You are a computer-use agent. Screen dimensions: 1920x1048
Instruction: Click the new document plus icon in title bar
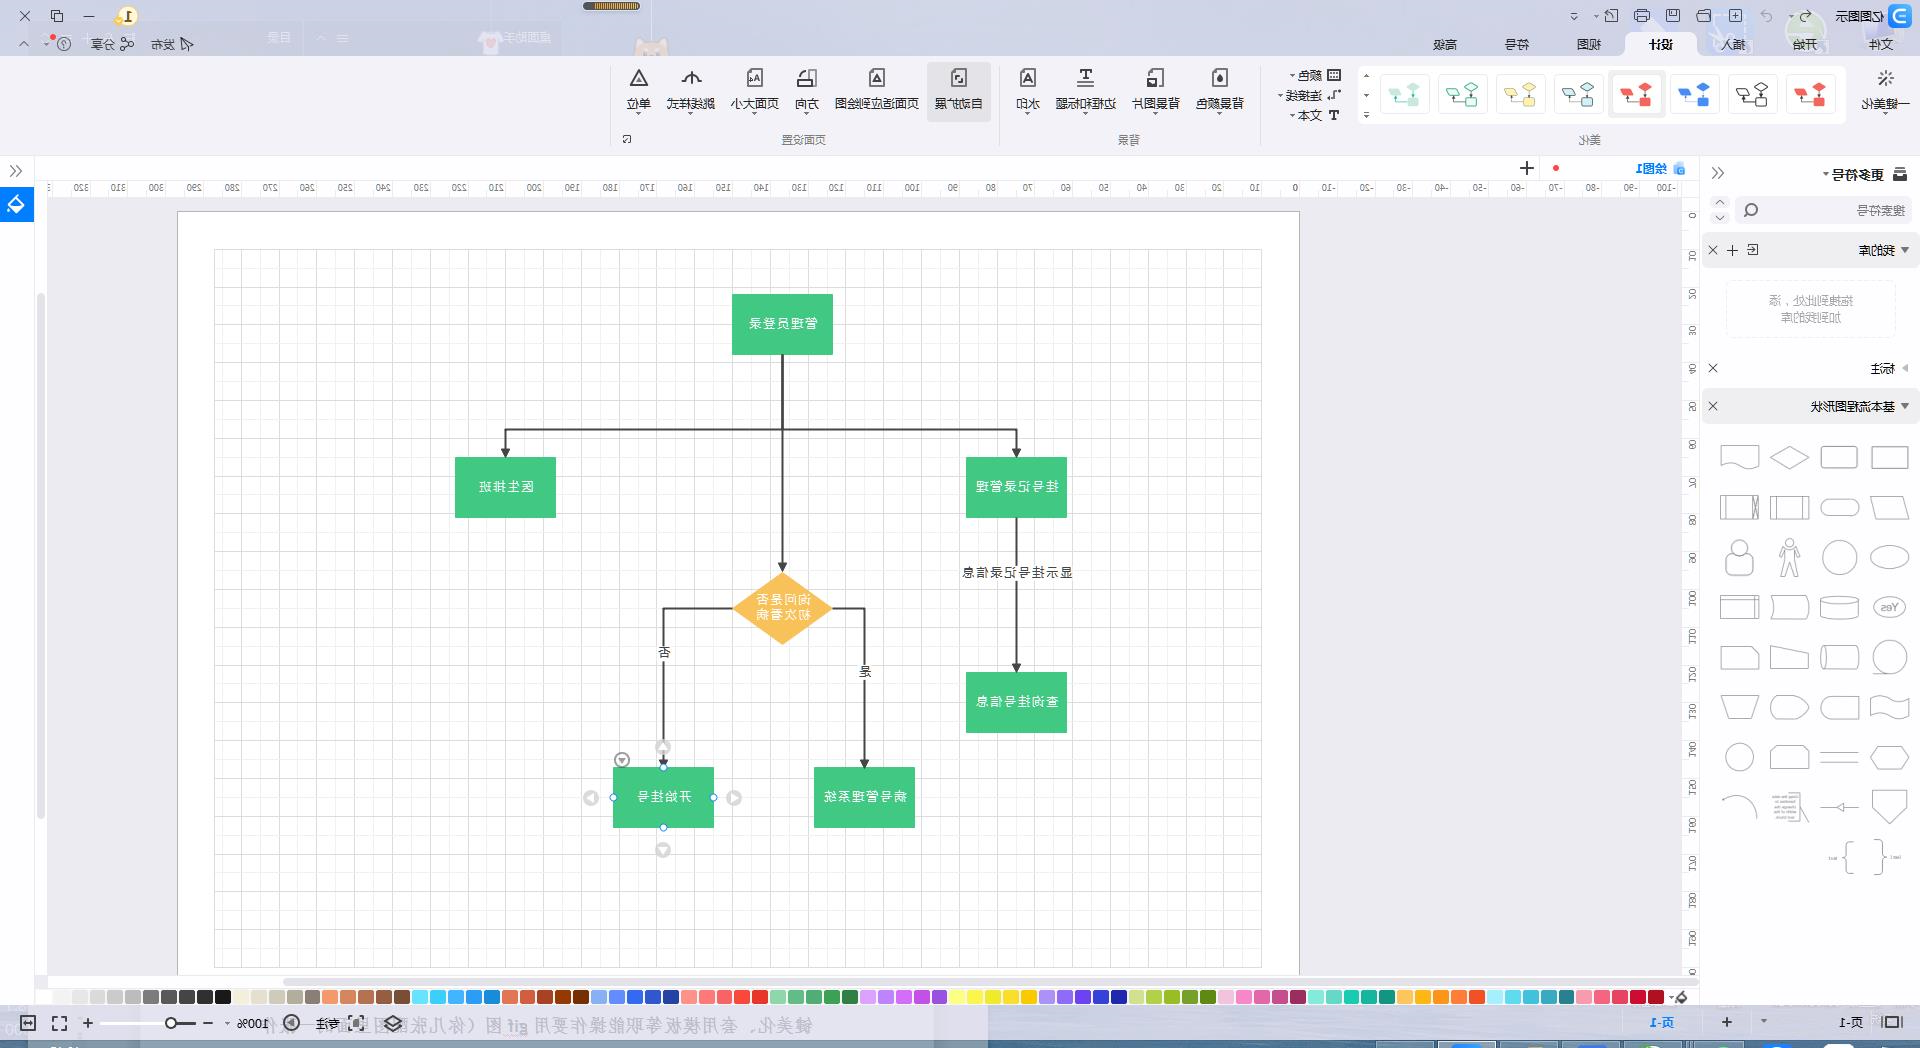(1735, 16)
